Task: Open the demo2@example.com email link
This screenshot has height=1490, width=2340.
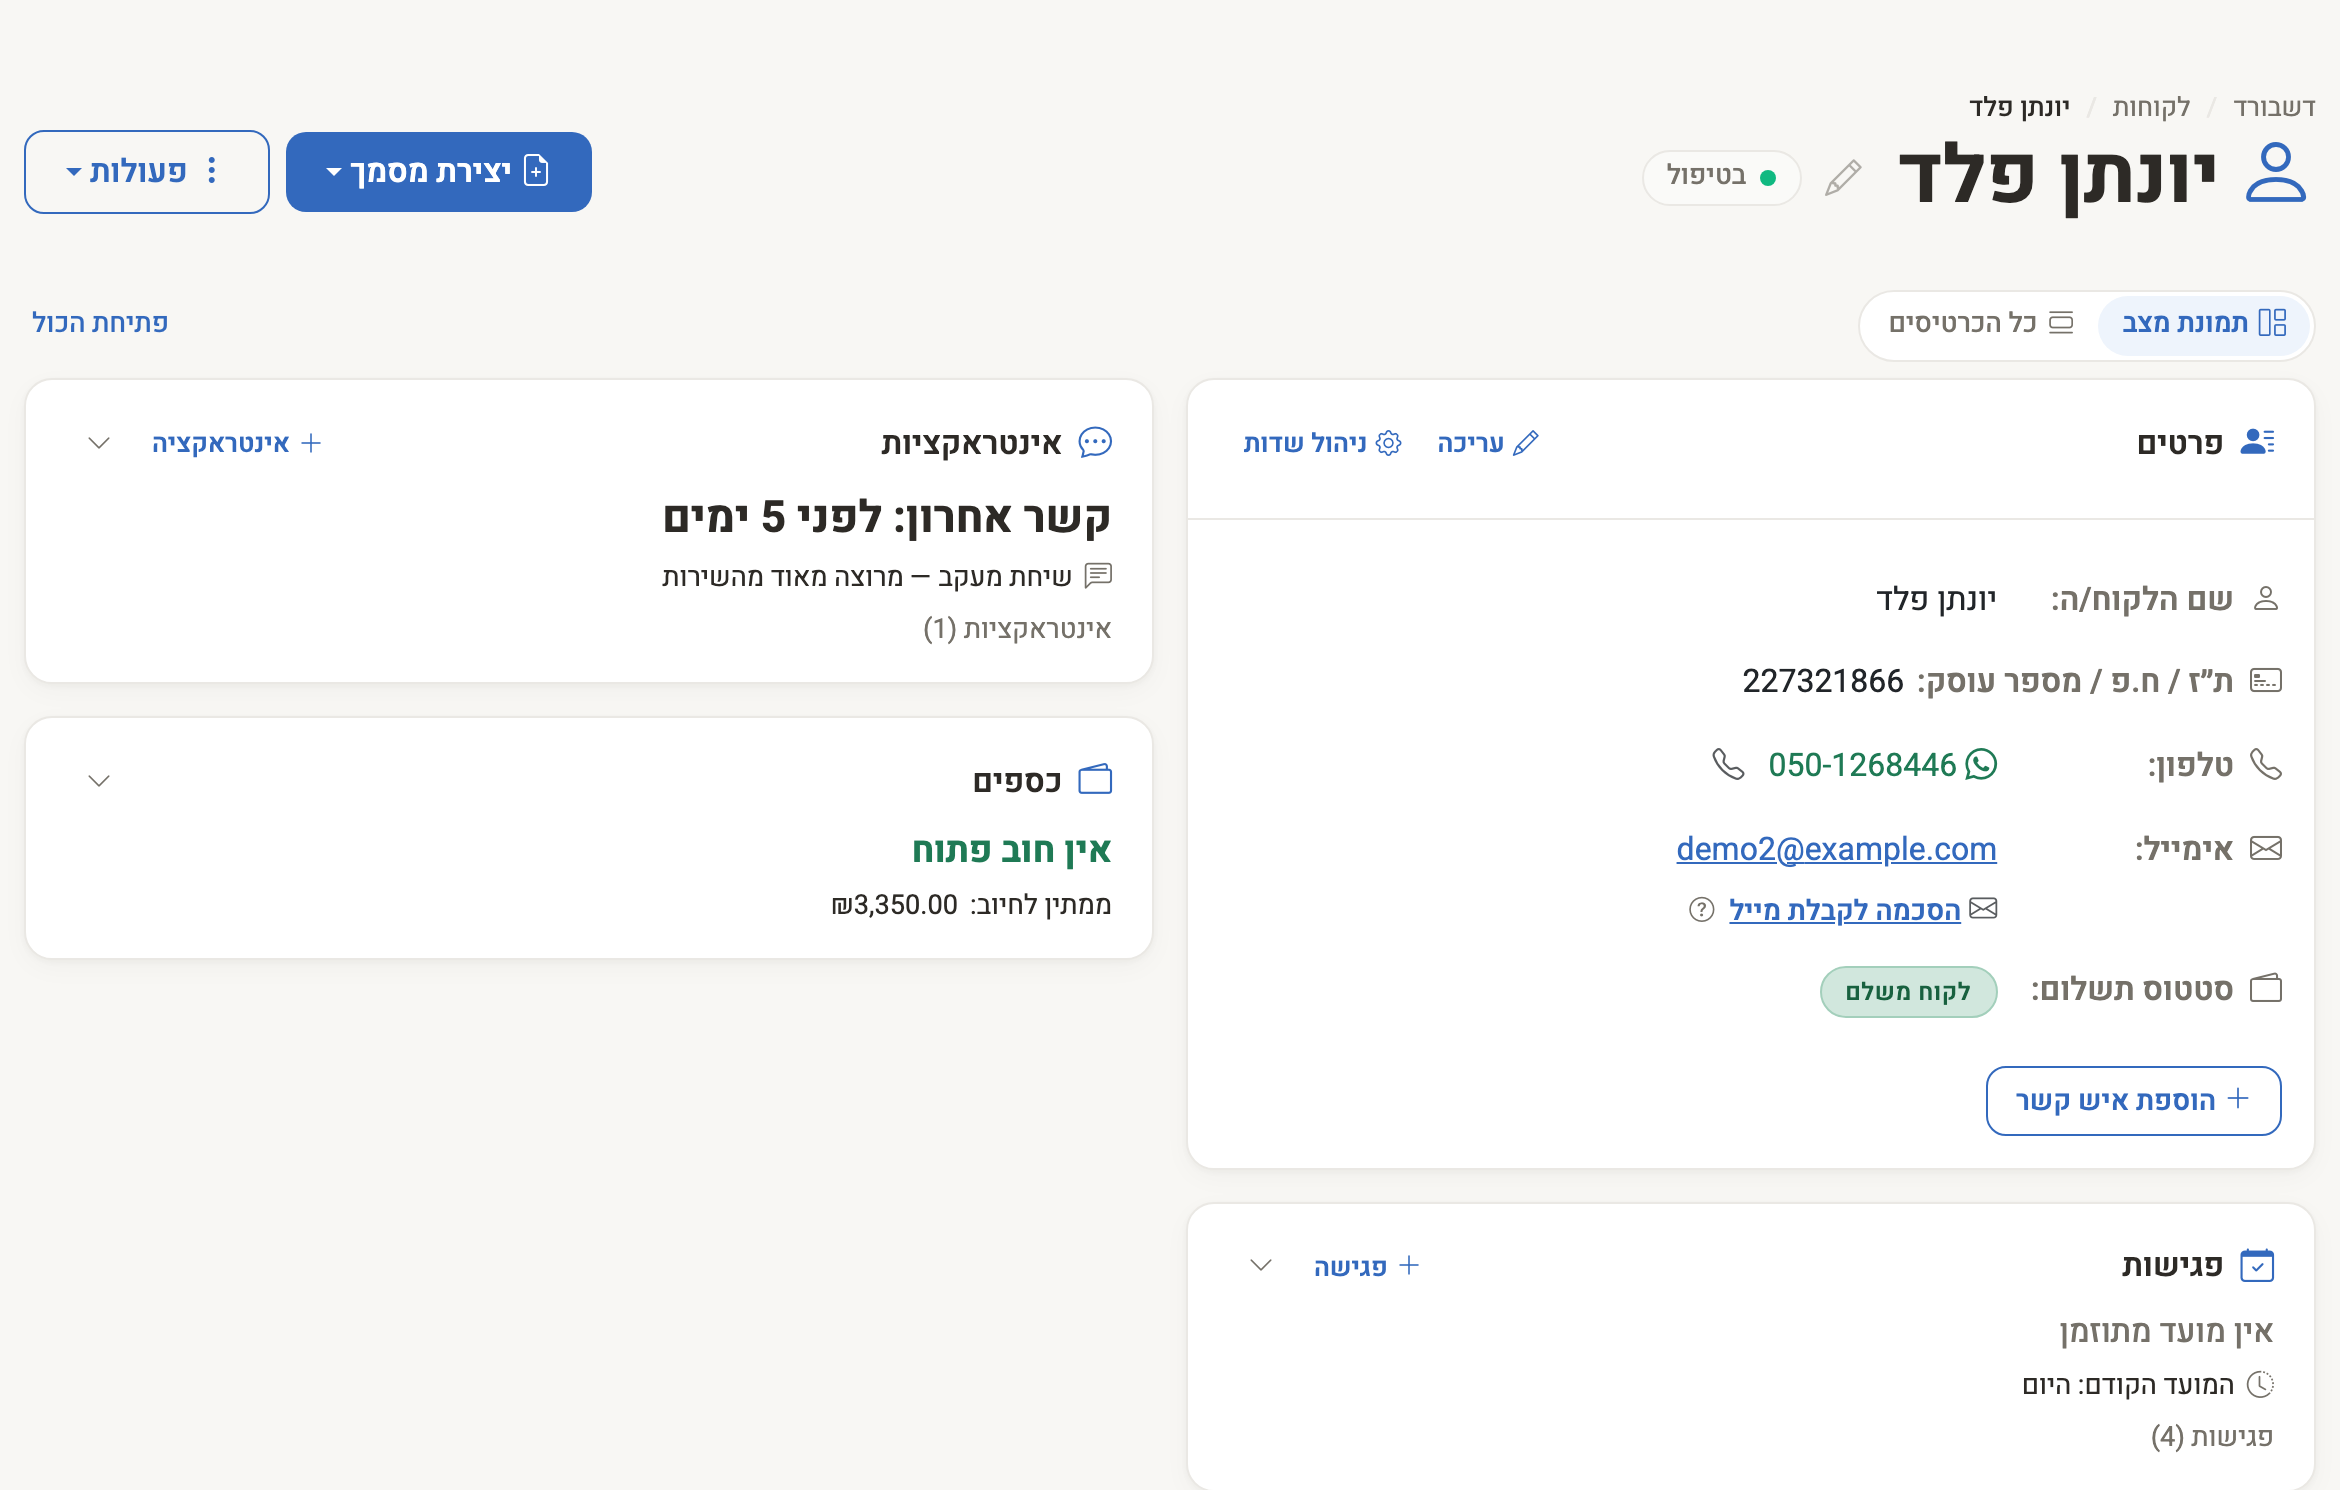Action: tap(1836, 849)
